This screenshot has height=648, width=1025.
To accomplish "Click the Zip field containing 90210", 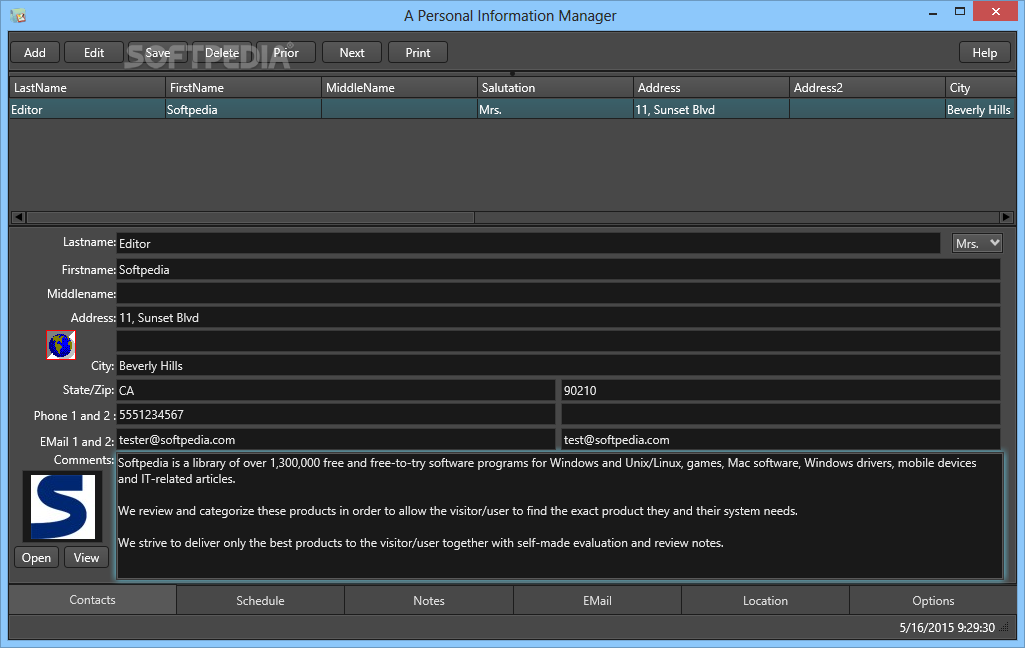I will coord(781,390).
